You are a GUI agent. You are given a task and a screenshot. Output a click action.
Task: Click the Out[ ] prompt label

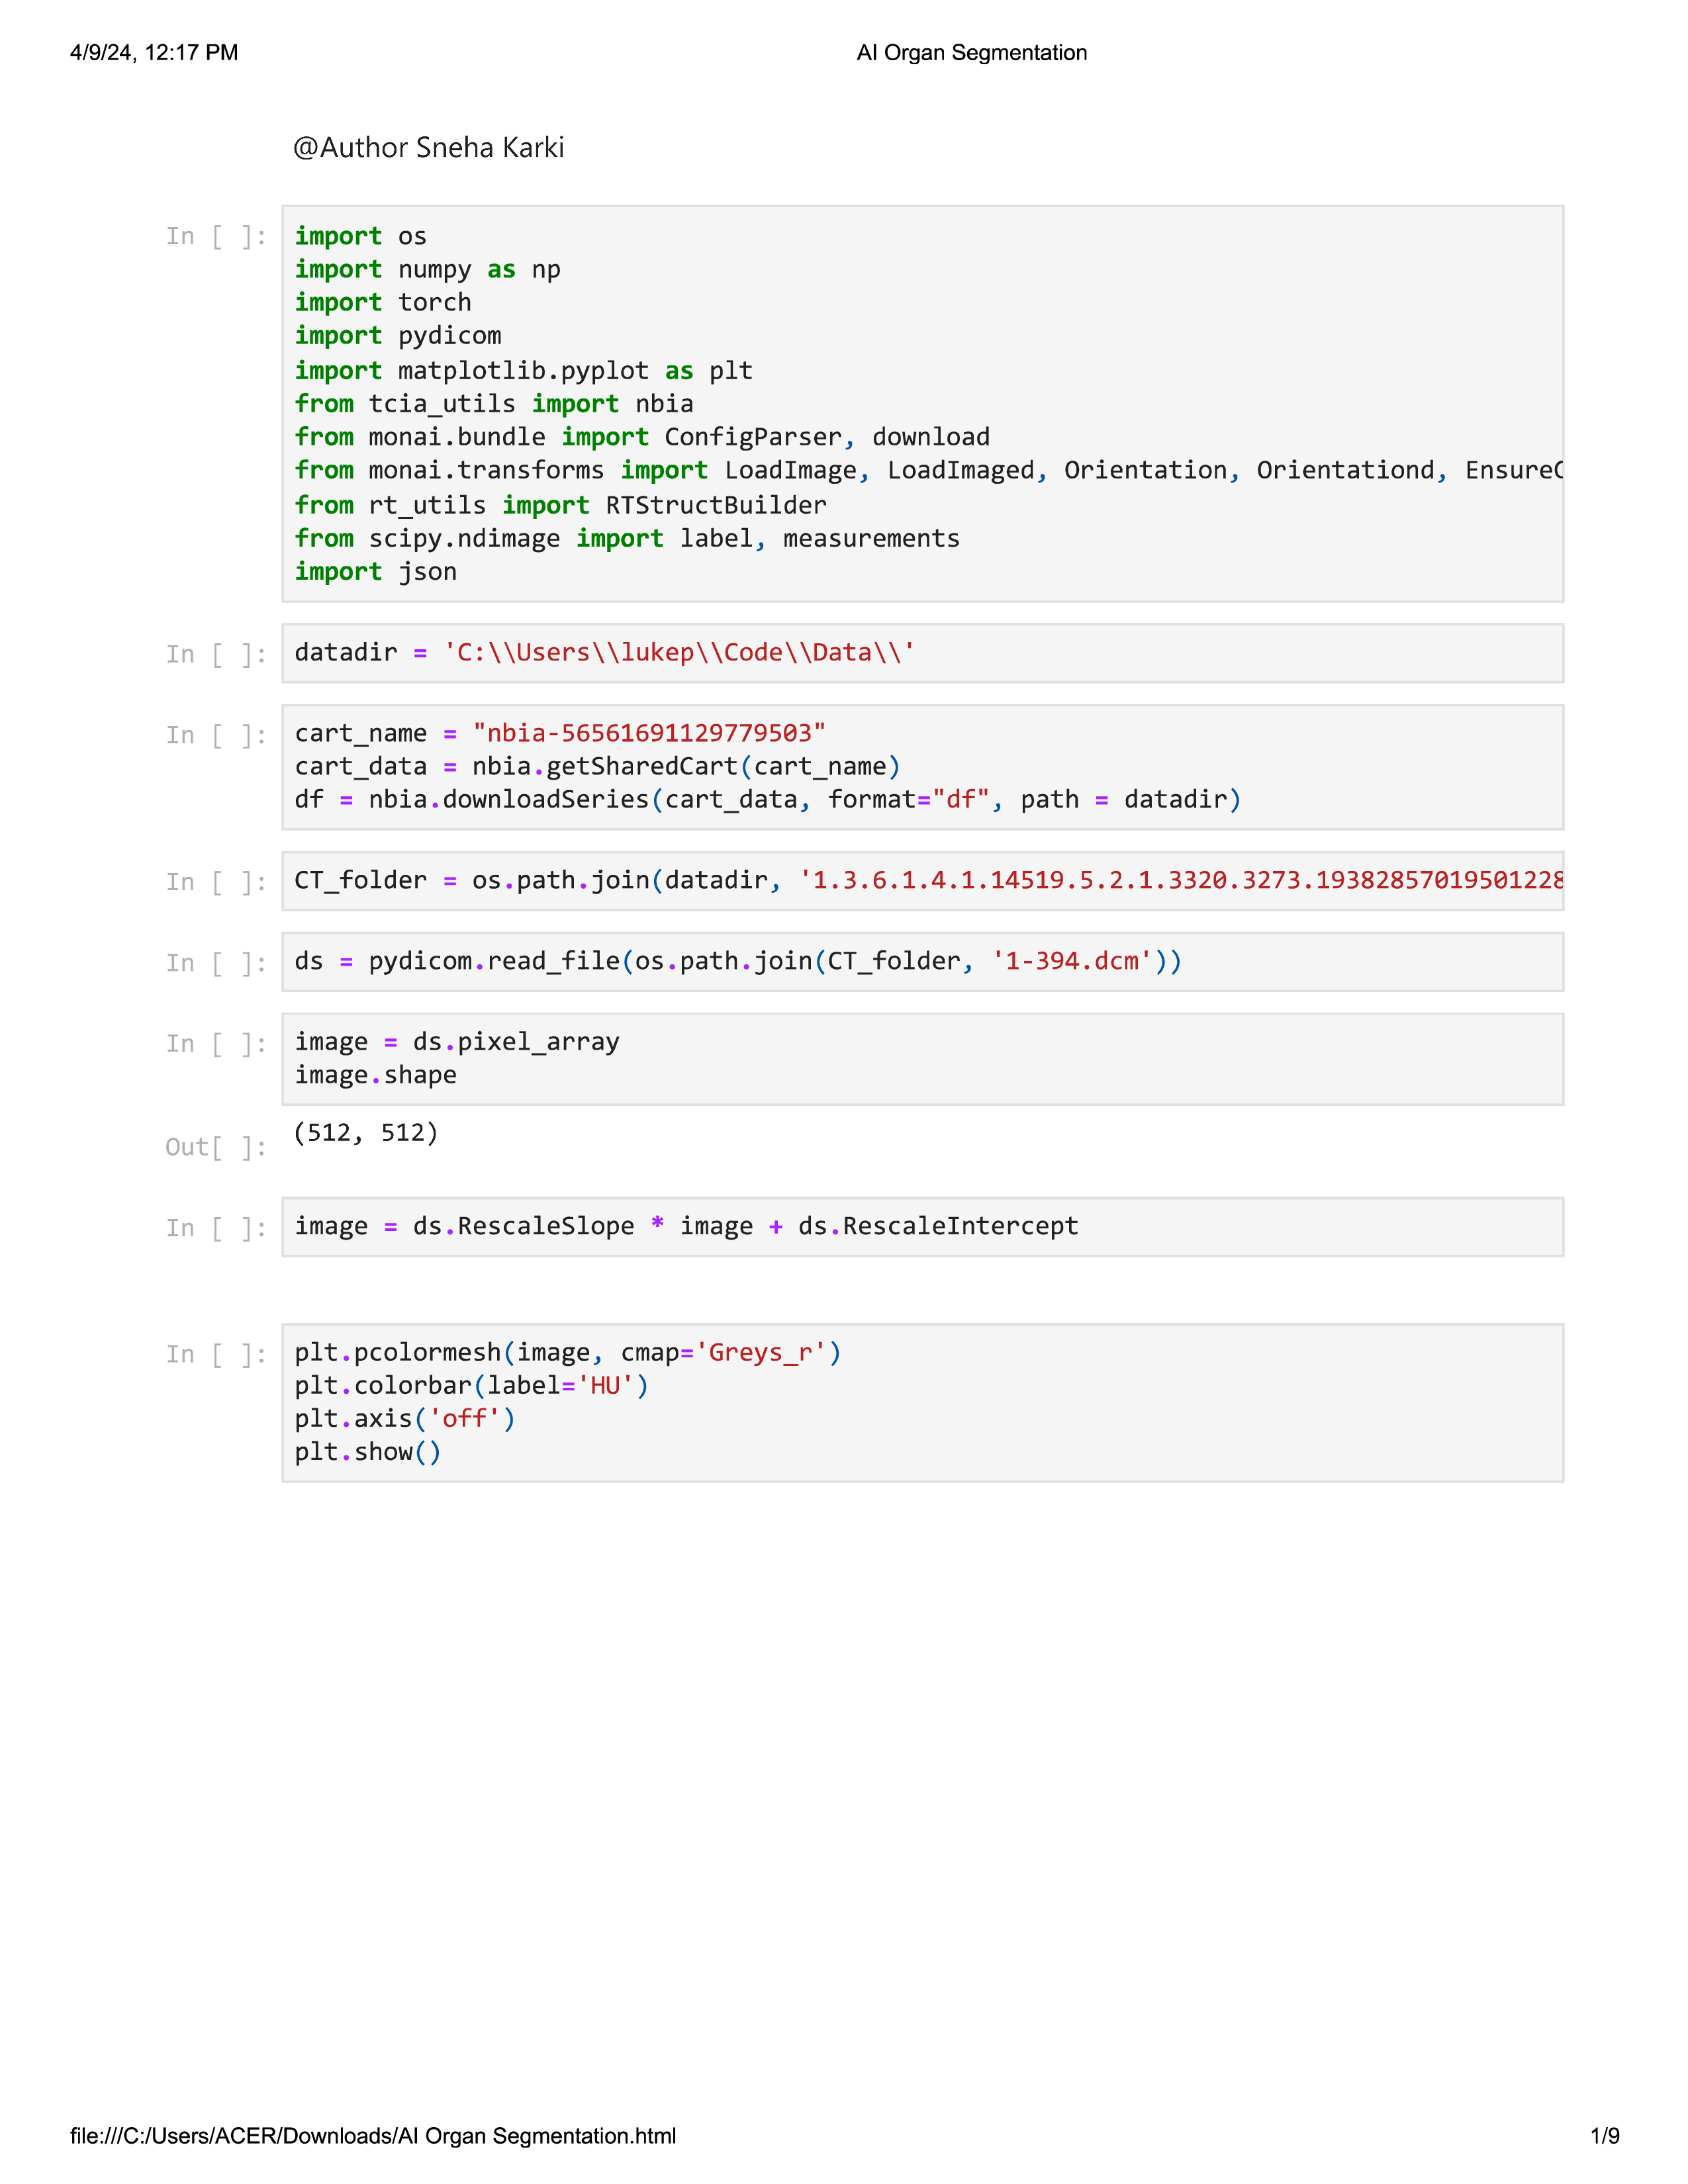coord(216,1147)
